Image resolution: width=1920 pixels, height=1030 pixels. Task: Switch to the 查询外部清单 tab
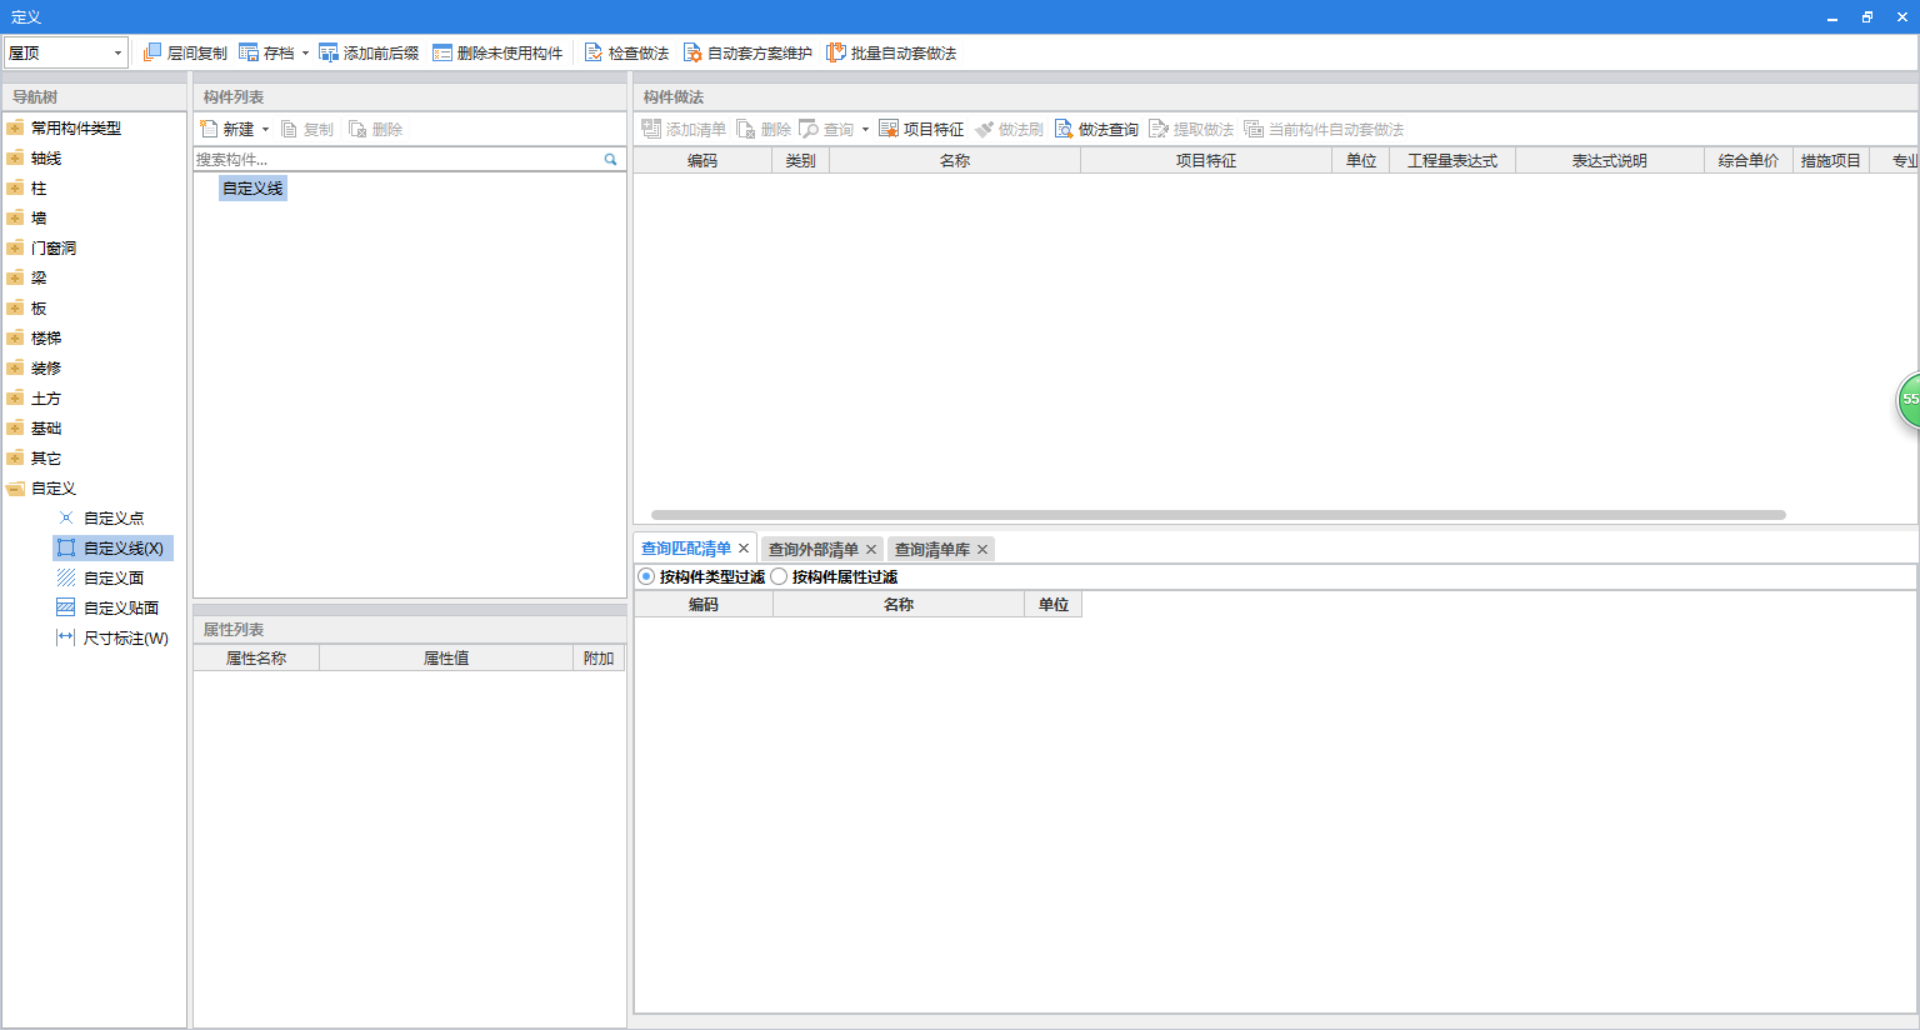point(813,549)
